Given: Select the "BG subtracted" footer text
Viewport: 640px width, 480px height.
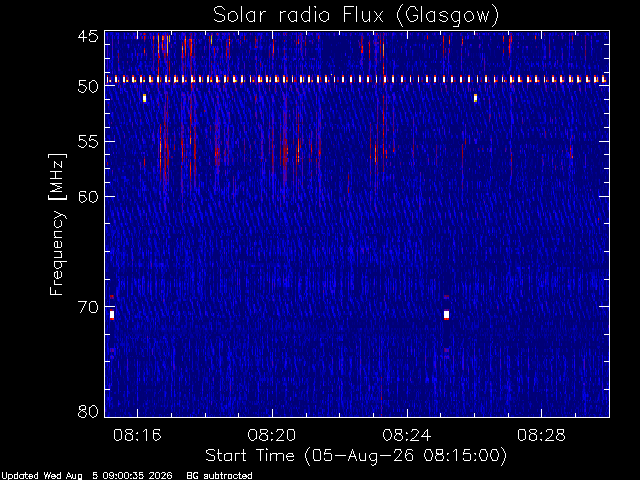Looking at the screenshot, I should (x=219, y=476).
